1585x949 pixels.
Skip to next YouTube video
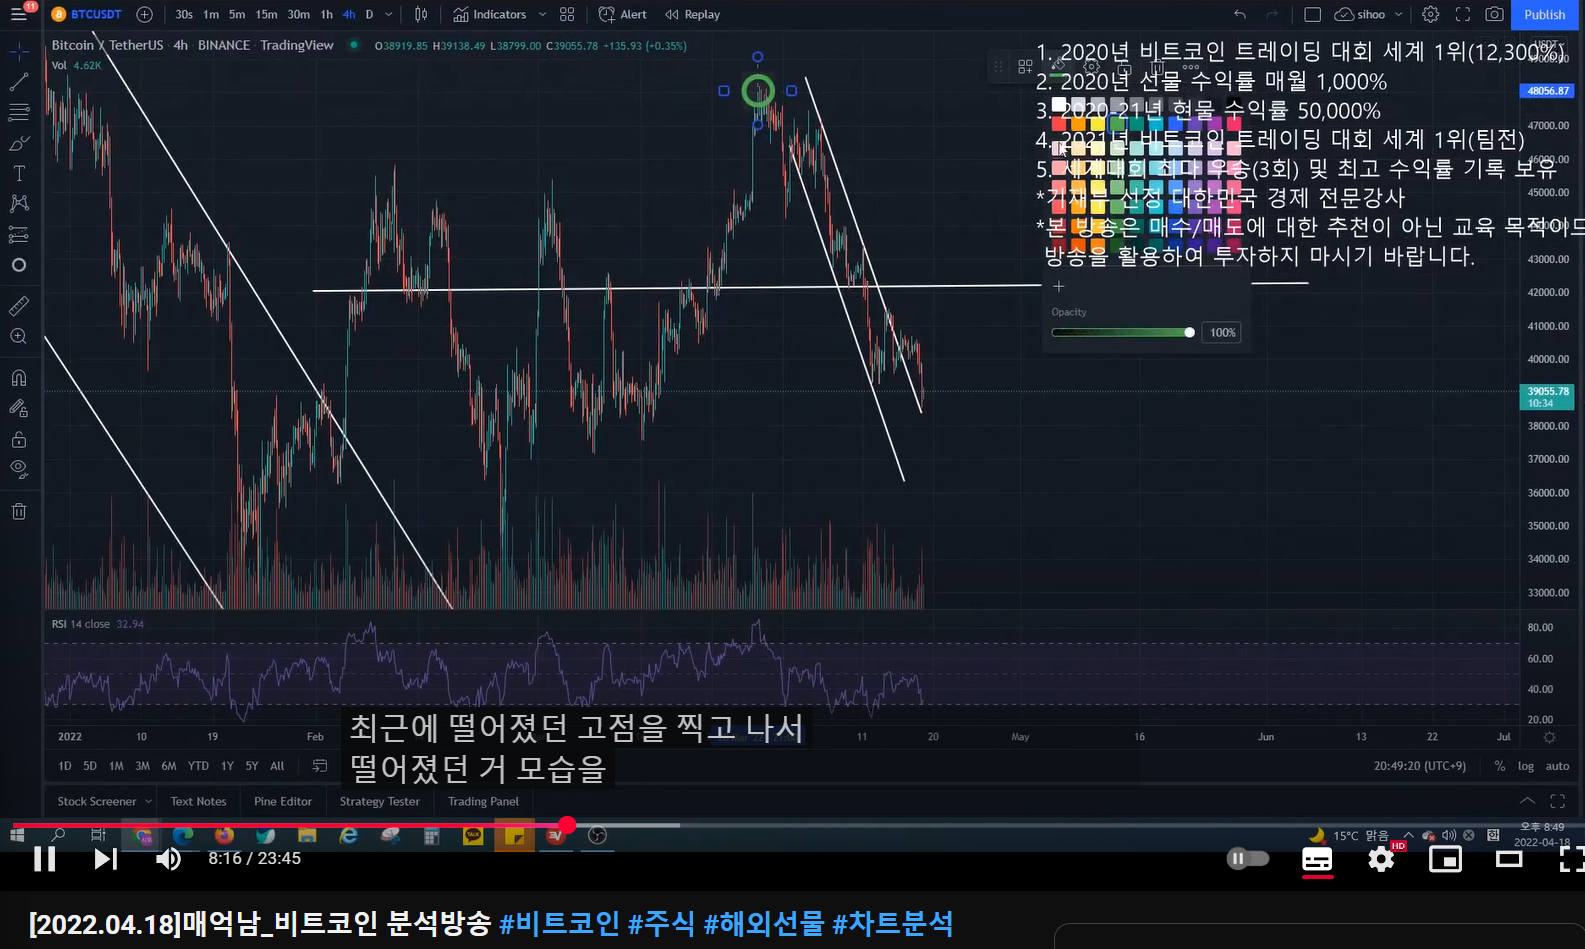click(105, 858)
